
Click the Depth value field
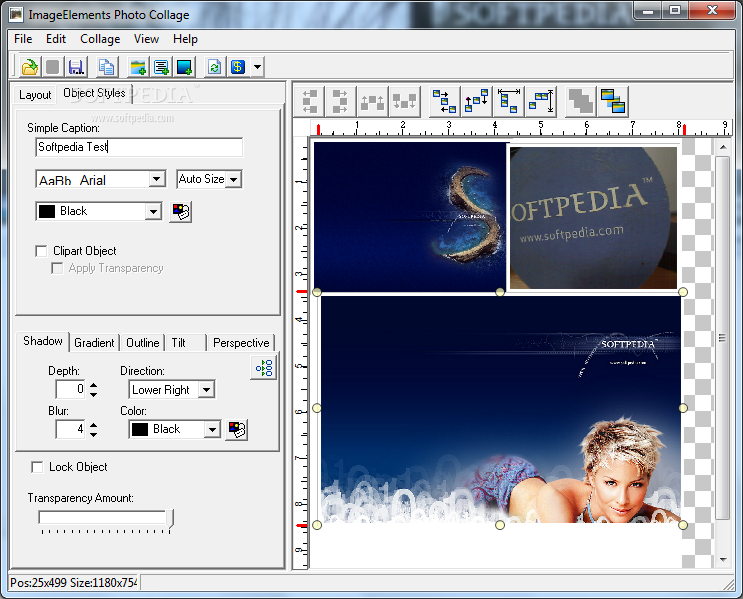click(x=71, y=390)
